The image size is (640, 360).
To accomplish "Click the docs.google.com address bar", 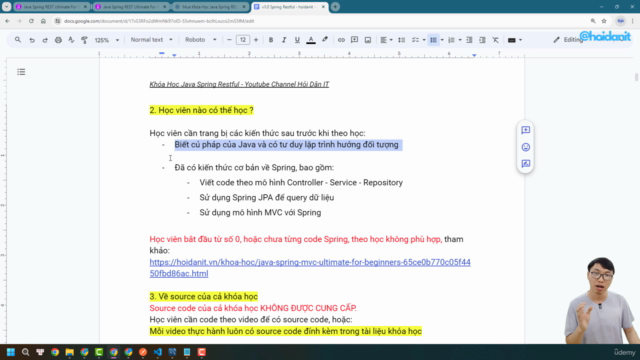I will click(318, 21).
